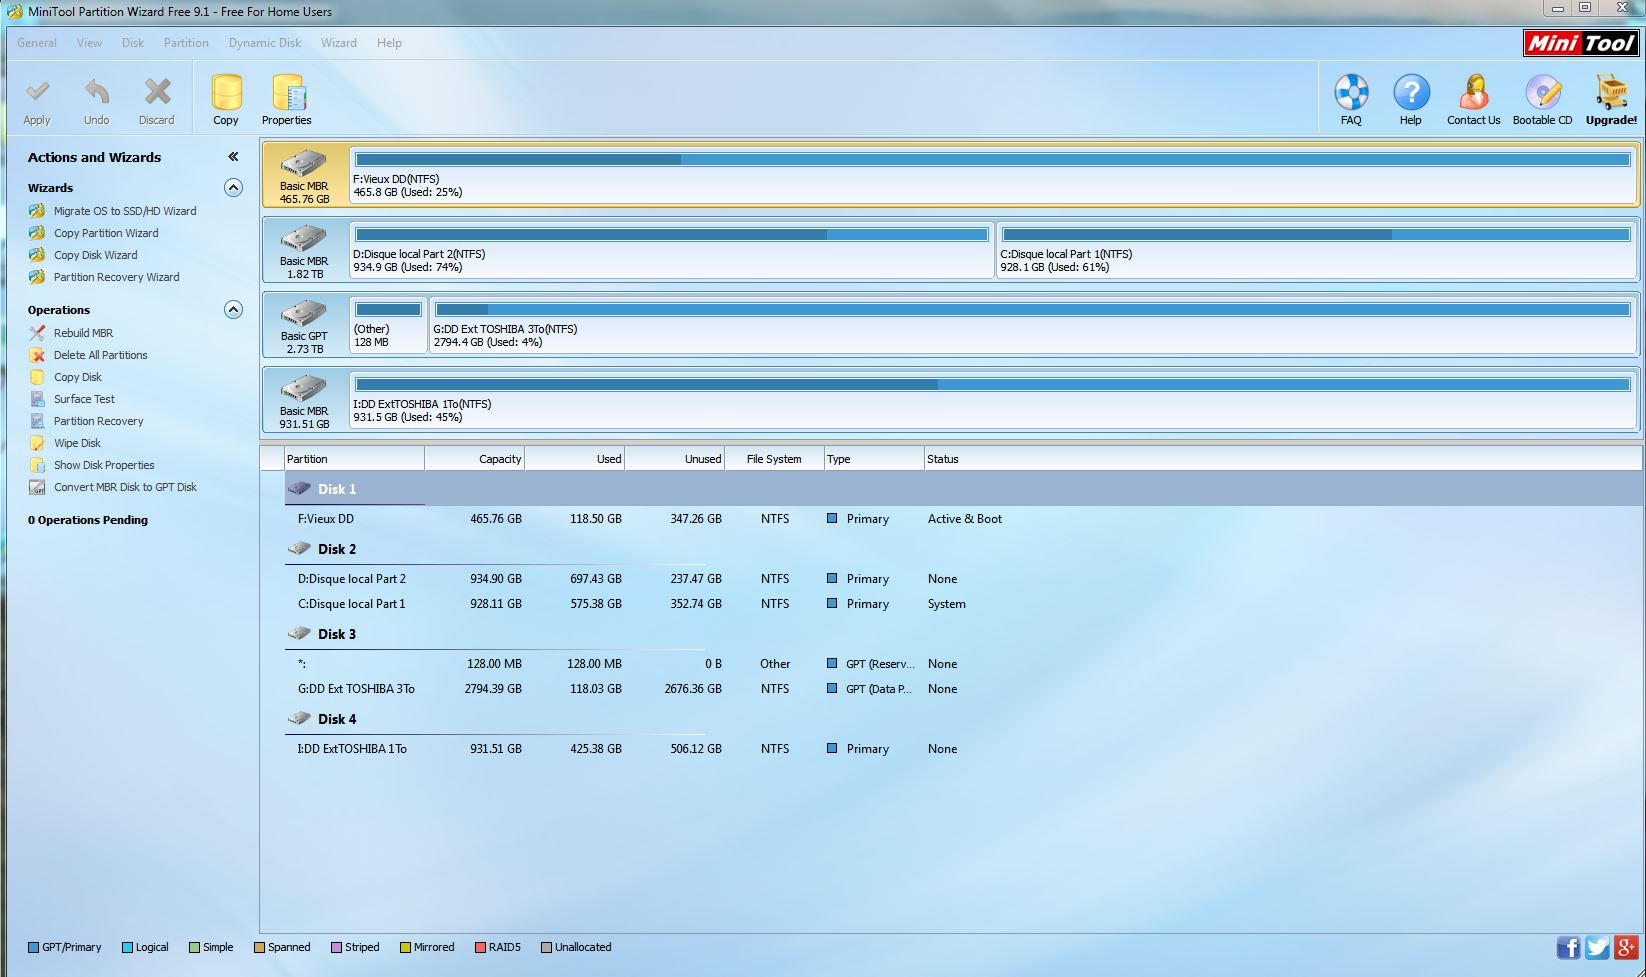Sort by Status column header

(1284, 459)
